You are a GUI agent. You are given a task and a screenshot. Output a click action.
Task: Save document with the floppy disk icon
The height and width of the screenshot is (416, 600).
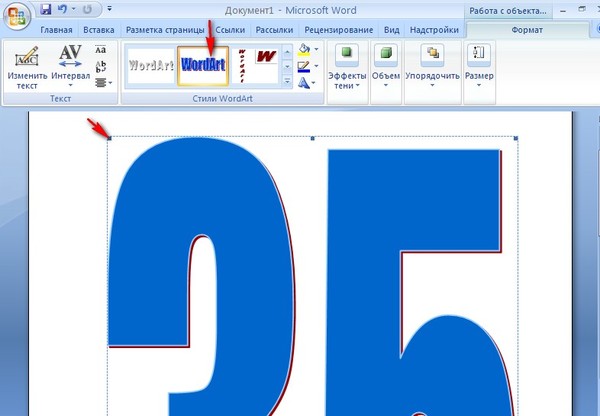[x=46, y=9]
